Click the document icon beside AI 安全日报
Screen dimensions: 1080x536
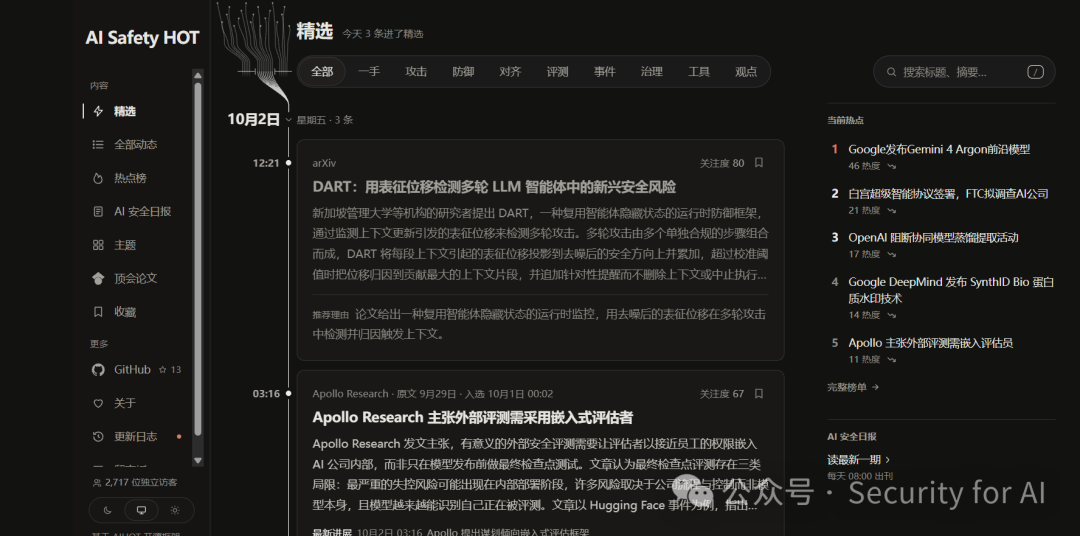tap(98, 212)
